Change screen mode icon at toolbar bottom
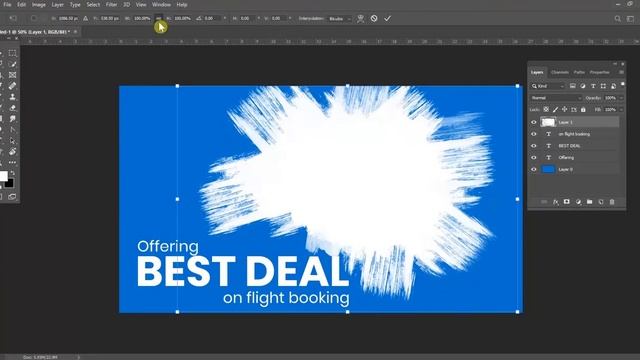 (12, 197)
